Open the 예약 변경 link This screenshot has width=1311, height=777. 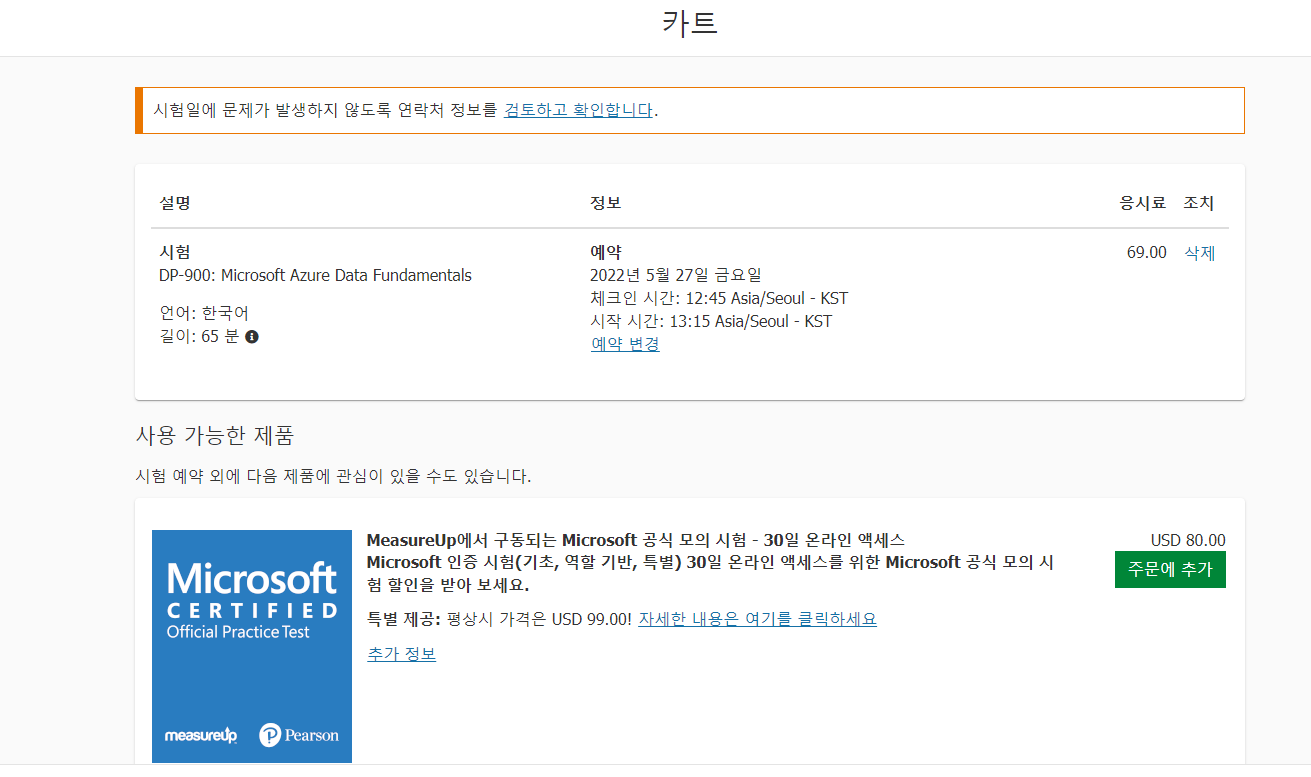[625, 345]
